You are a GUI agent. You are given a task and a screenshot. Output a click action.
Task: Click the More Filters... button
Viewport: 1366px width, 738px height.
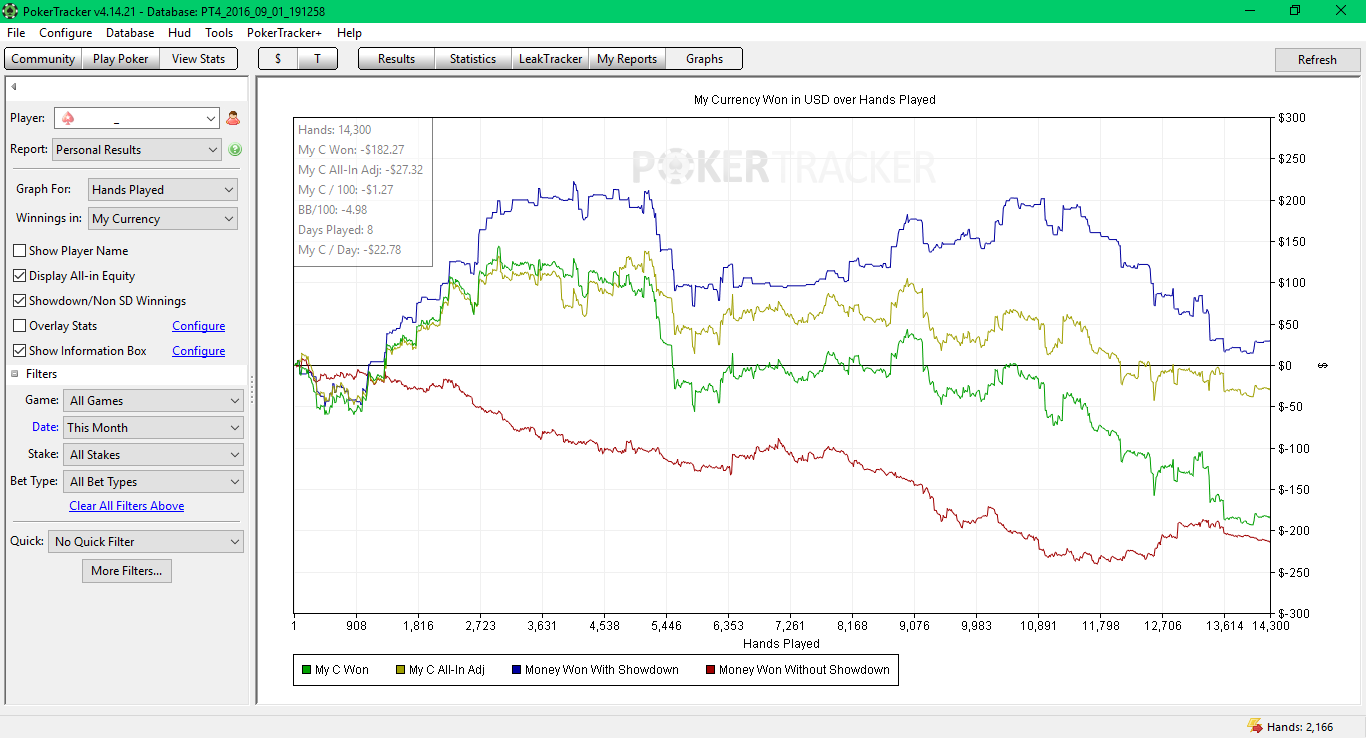[126, 571]
